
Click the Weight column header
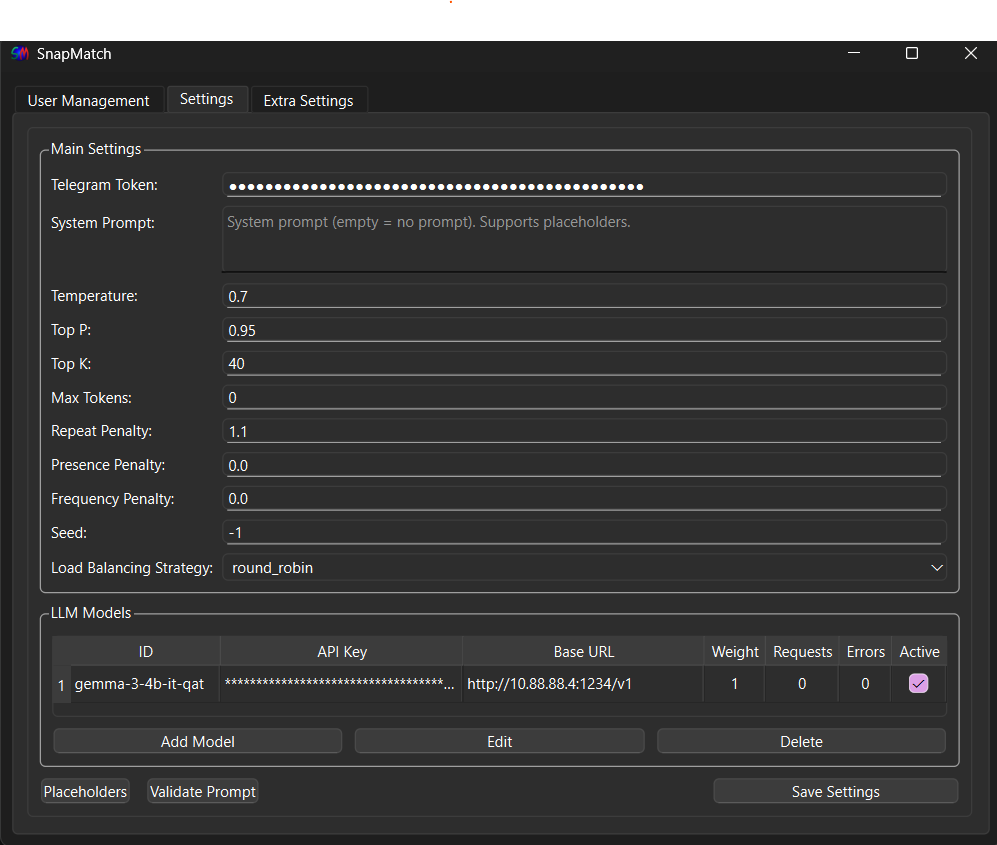point(734,652)
